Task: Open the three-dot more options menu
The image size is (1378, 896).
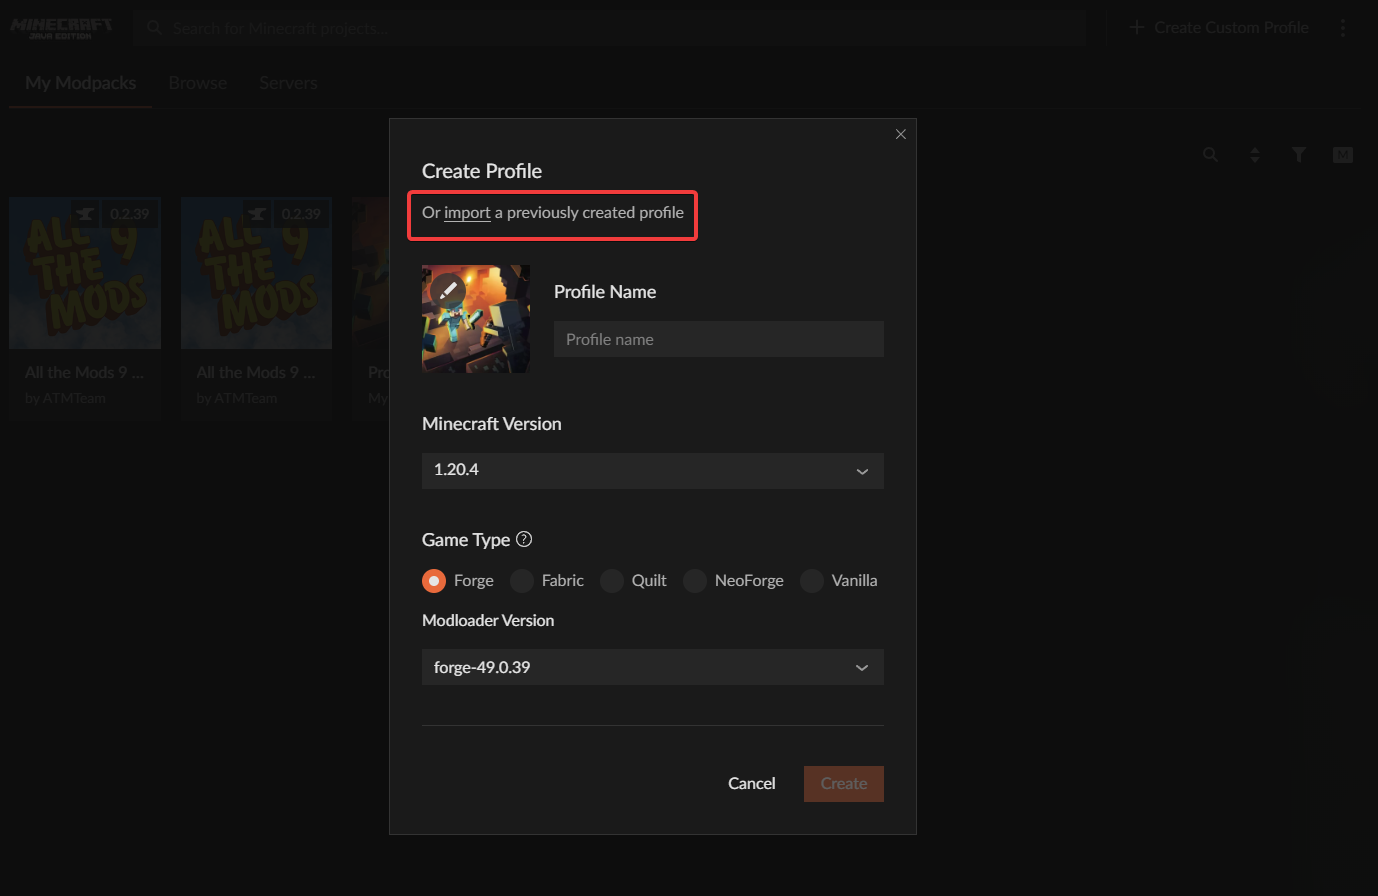Action: (1343, 28)
